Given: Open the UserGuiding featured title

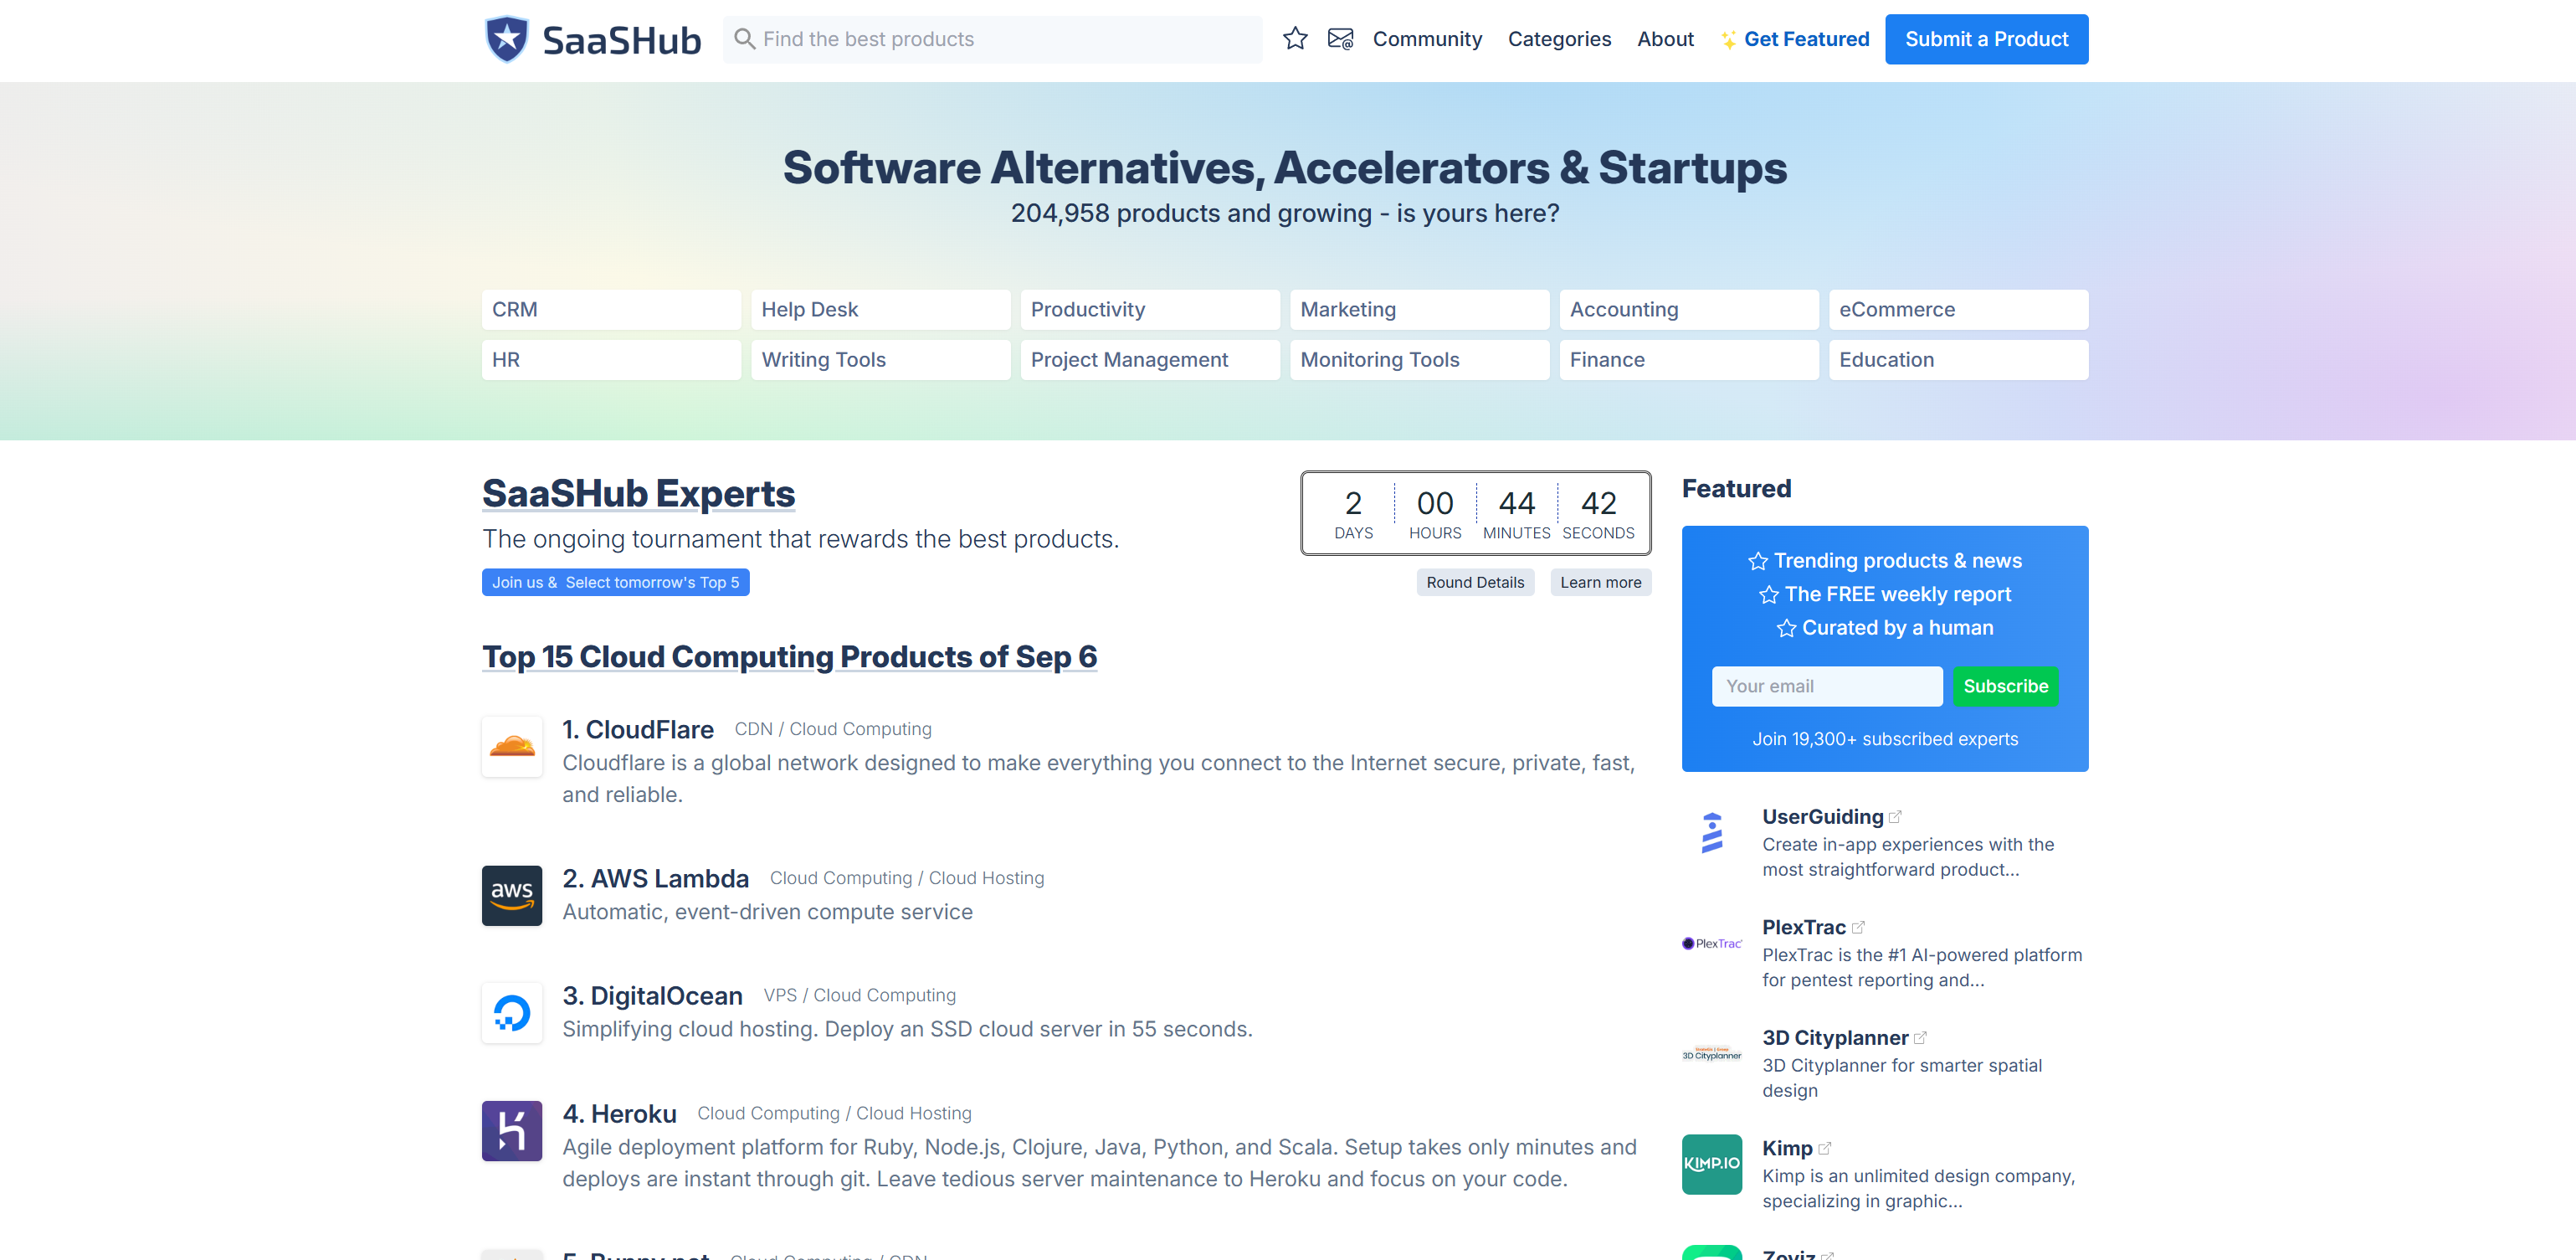Looking at the screenshot, I should tap(1822, 817).
